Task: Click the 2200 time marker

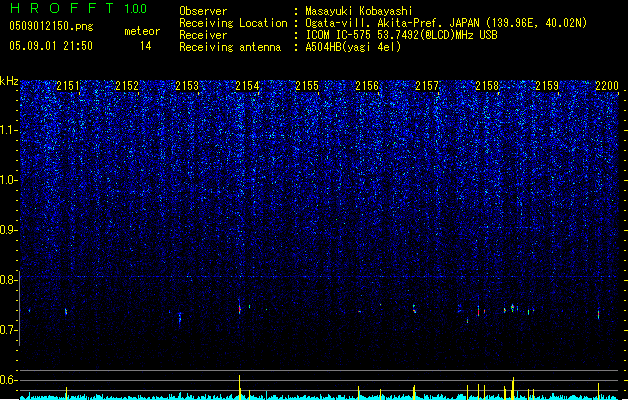Action: click(607, 86)
